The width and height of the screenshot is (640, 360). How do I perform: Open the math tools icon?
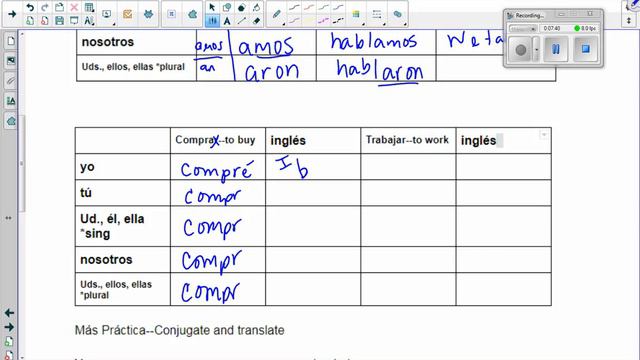[x=171, y=14]
